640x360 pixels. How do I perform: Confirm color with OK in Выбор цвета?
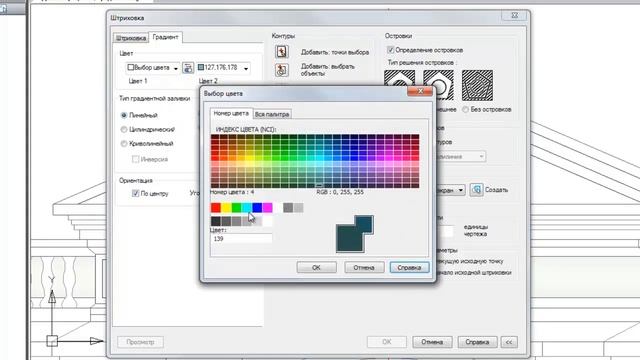pyautogui.click(x=316, y=267)
